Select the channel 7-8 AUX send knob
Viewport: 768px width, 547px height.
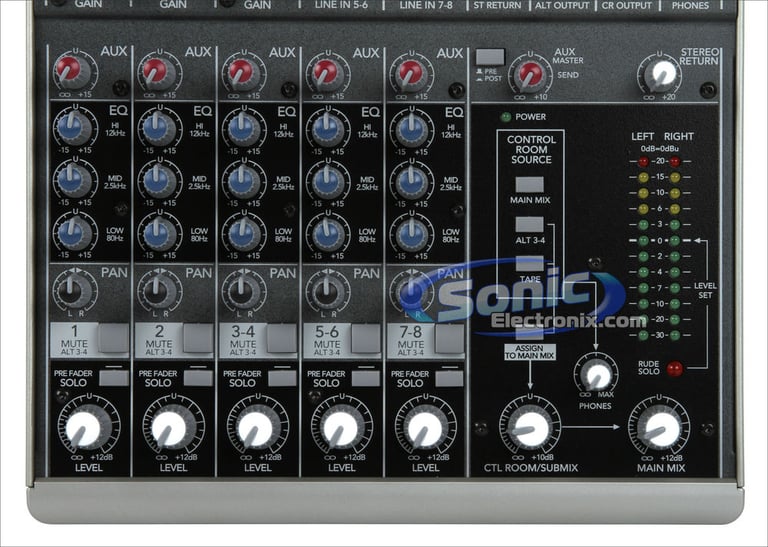409,75
